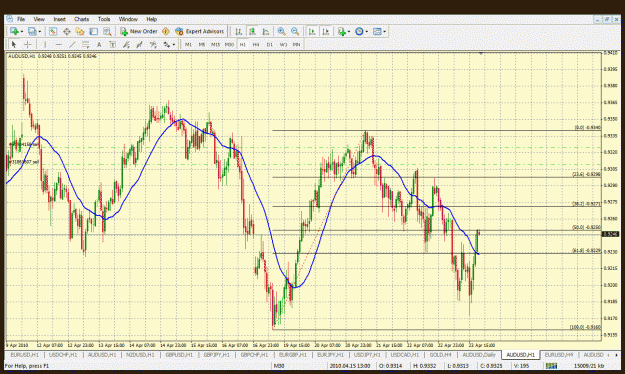The height and width of the screenshot is (374, 625).
Task: Expand the Indicators dropdown arrow
Action: (x=349, y=31)
